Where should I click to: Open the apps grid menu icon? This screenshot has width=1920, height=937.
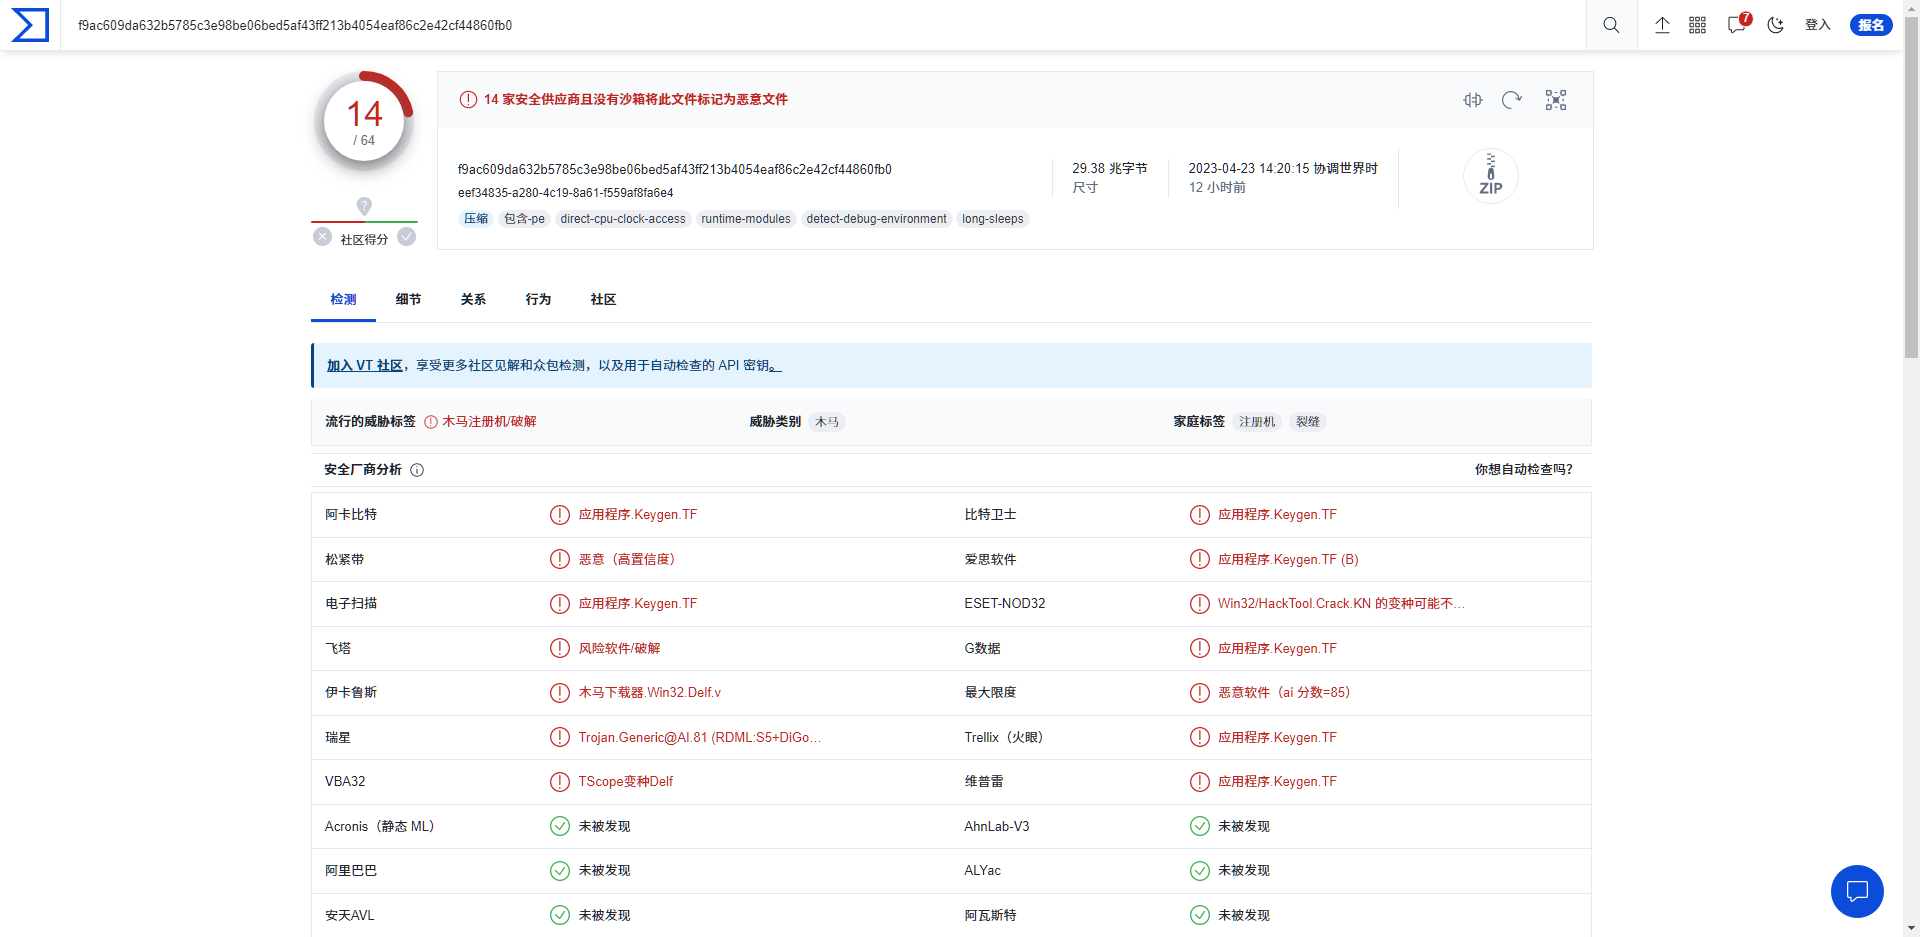(x=1698, y=25)
